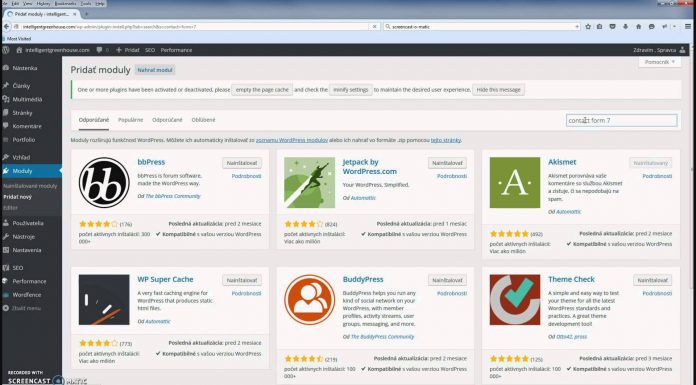Screen dimensions: 696x385
Task: Click The bbPress Community author link
Action: pyautogui.click(x=173, y=196)
